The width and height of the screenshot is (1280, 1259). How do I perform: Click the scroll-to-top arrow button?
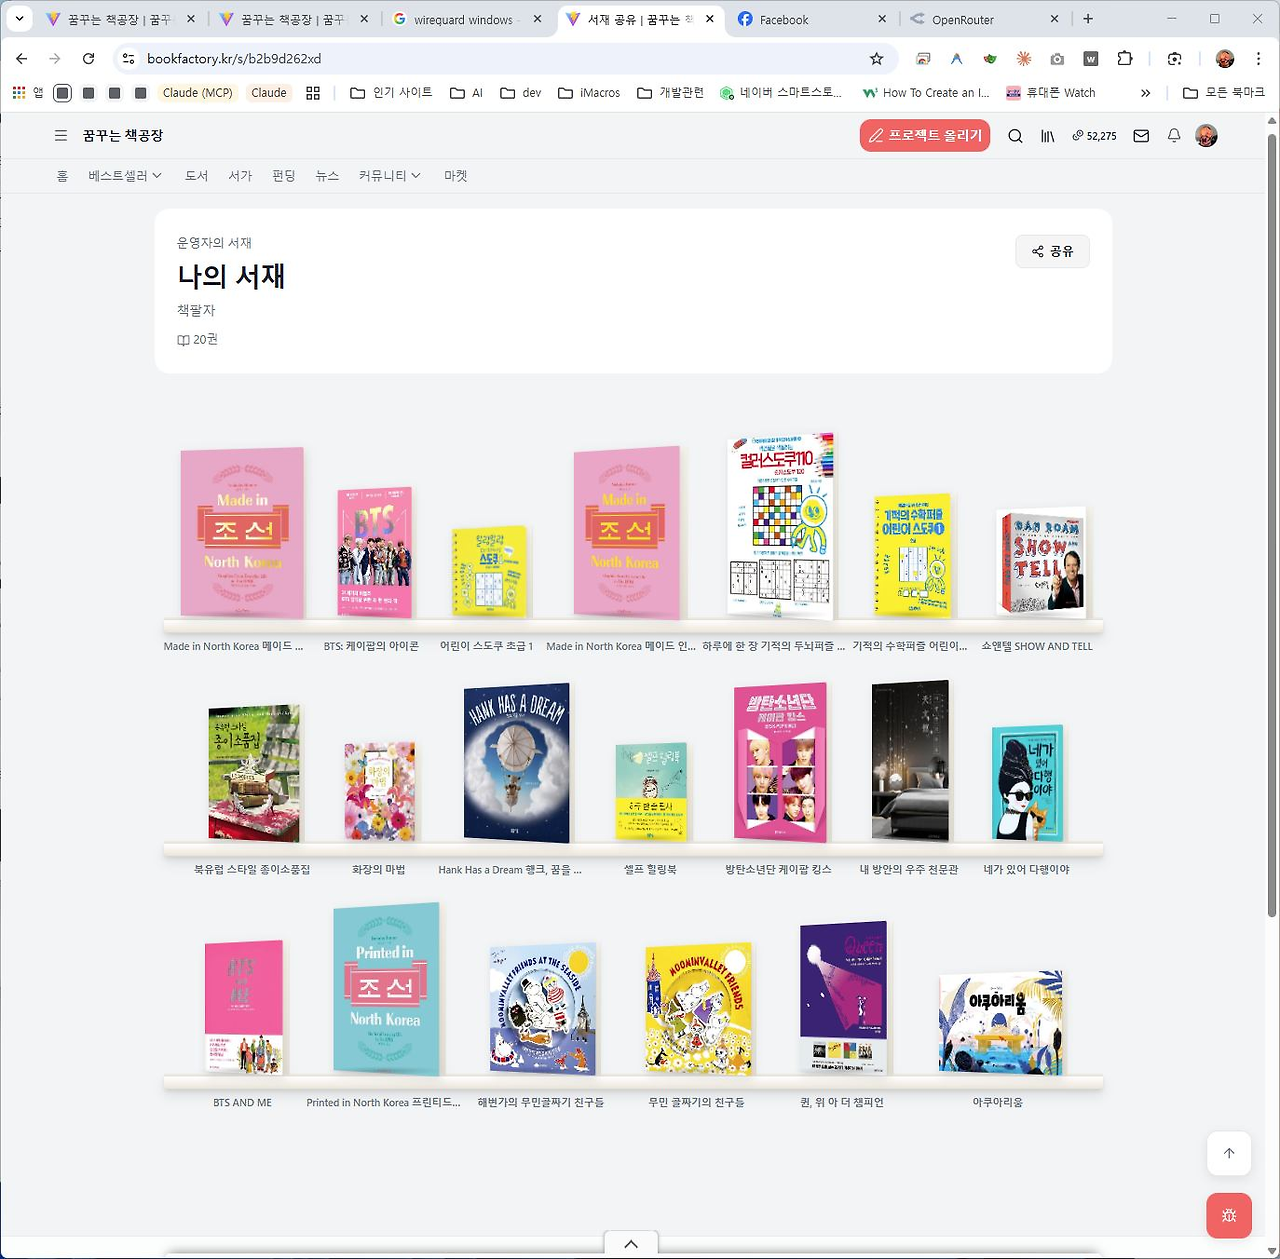tap(1229, 1153)
